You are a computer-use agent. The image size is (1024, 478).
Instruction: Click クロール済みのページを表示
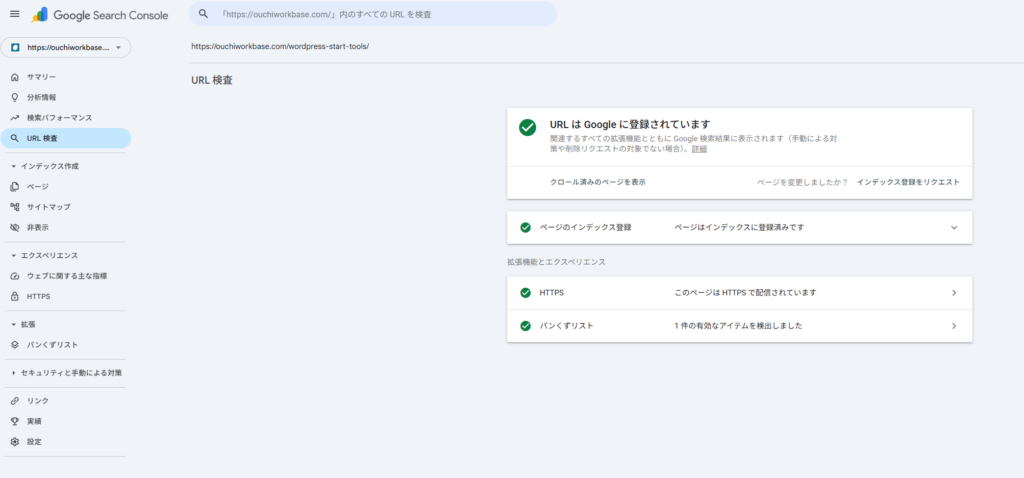click(598, 182)
